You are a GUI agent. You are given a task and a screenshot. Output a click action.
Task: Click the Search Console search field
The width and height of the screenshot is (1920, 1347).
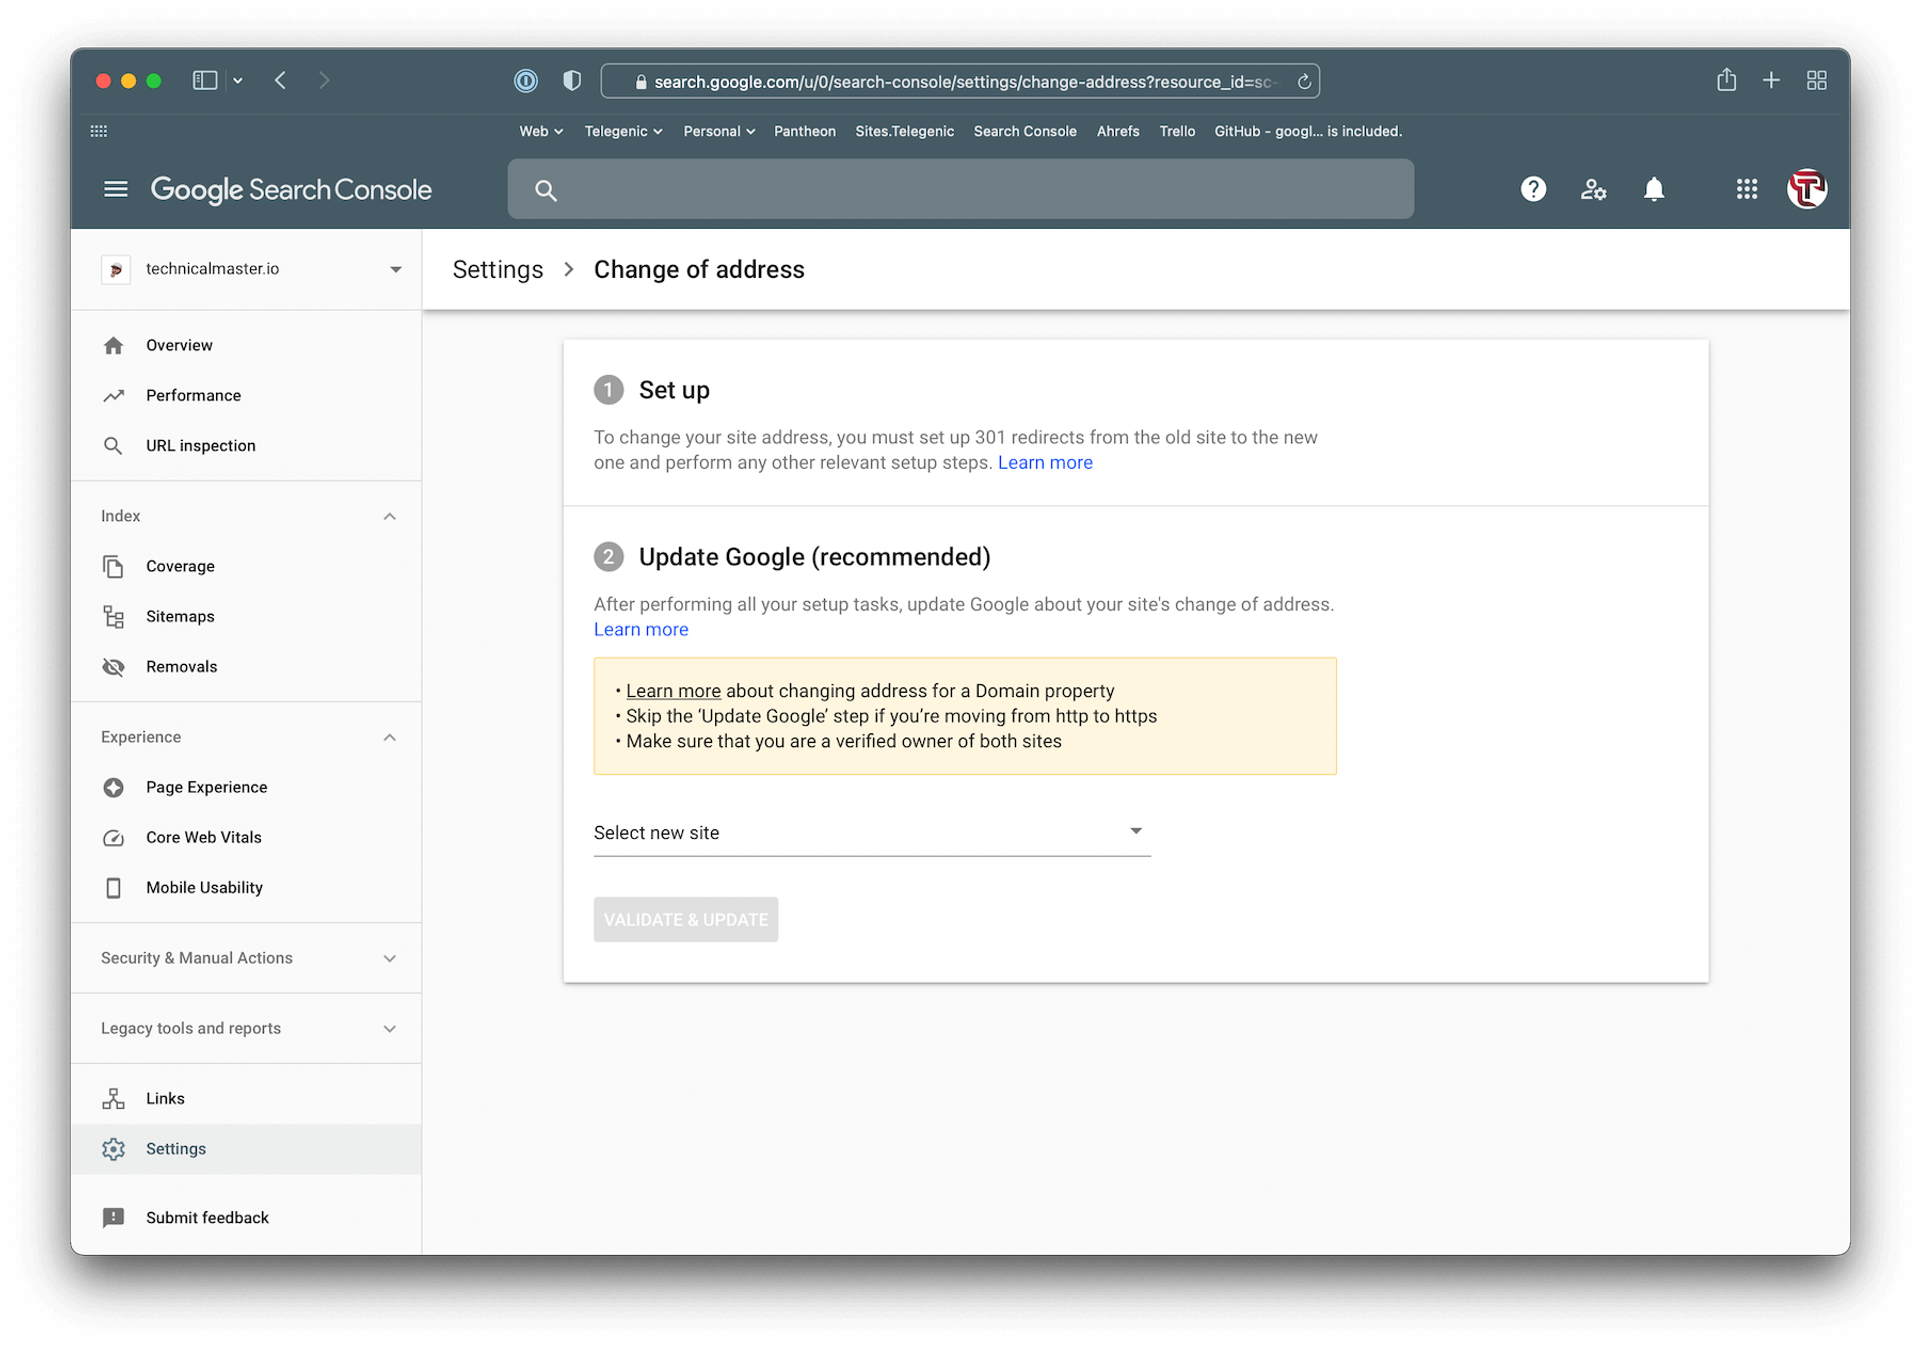click(960, 189)
